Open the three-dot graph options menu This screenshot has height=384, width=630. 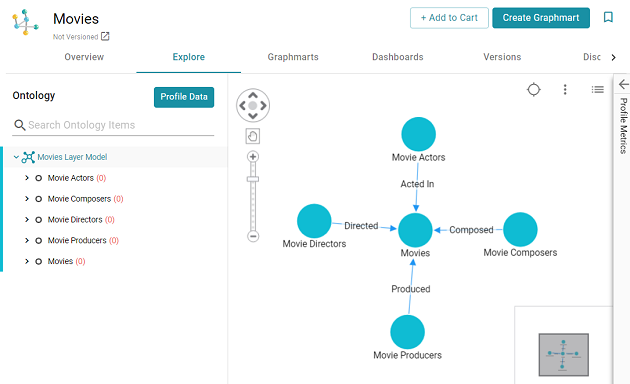point(565,90)
